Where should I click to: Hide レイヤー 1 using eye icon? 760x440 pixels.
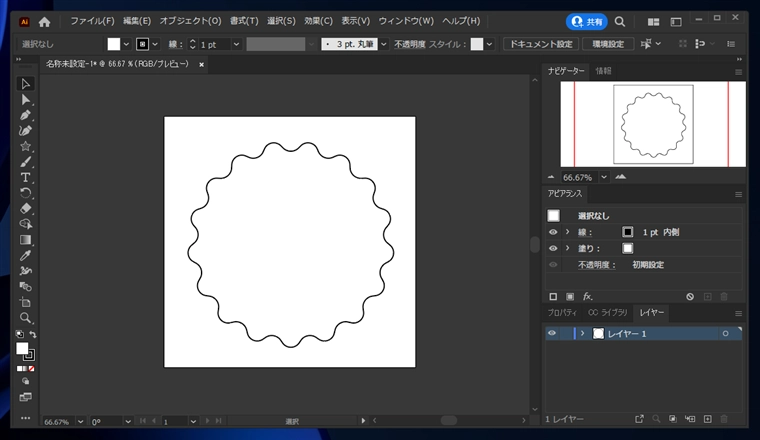(x=552, y=333)
